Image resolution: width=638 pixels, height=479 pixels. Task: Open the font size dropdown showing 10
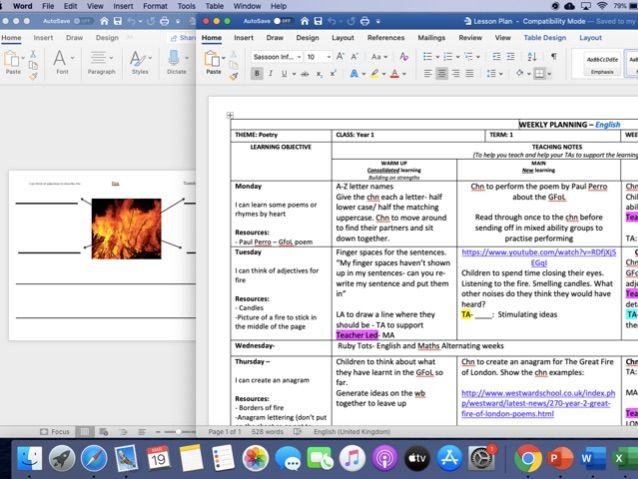point(319,57)
